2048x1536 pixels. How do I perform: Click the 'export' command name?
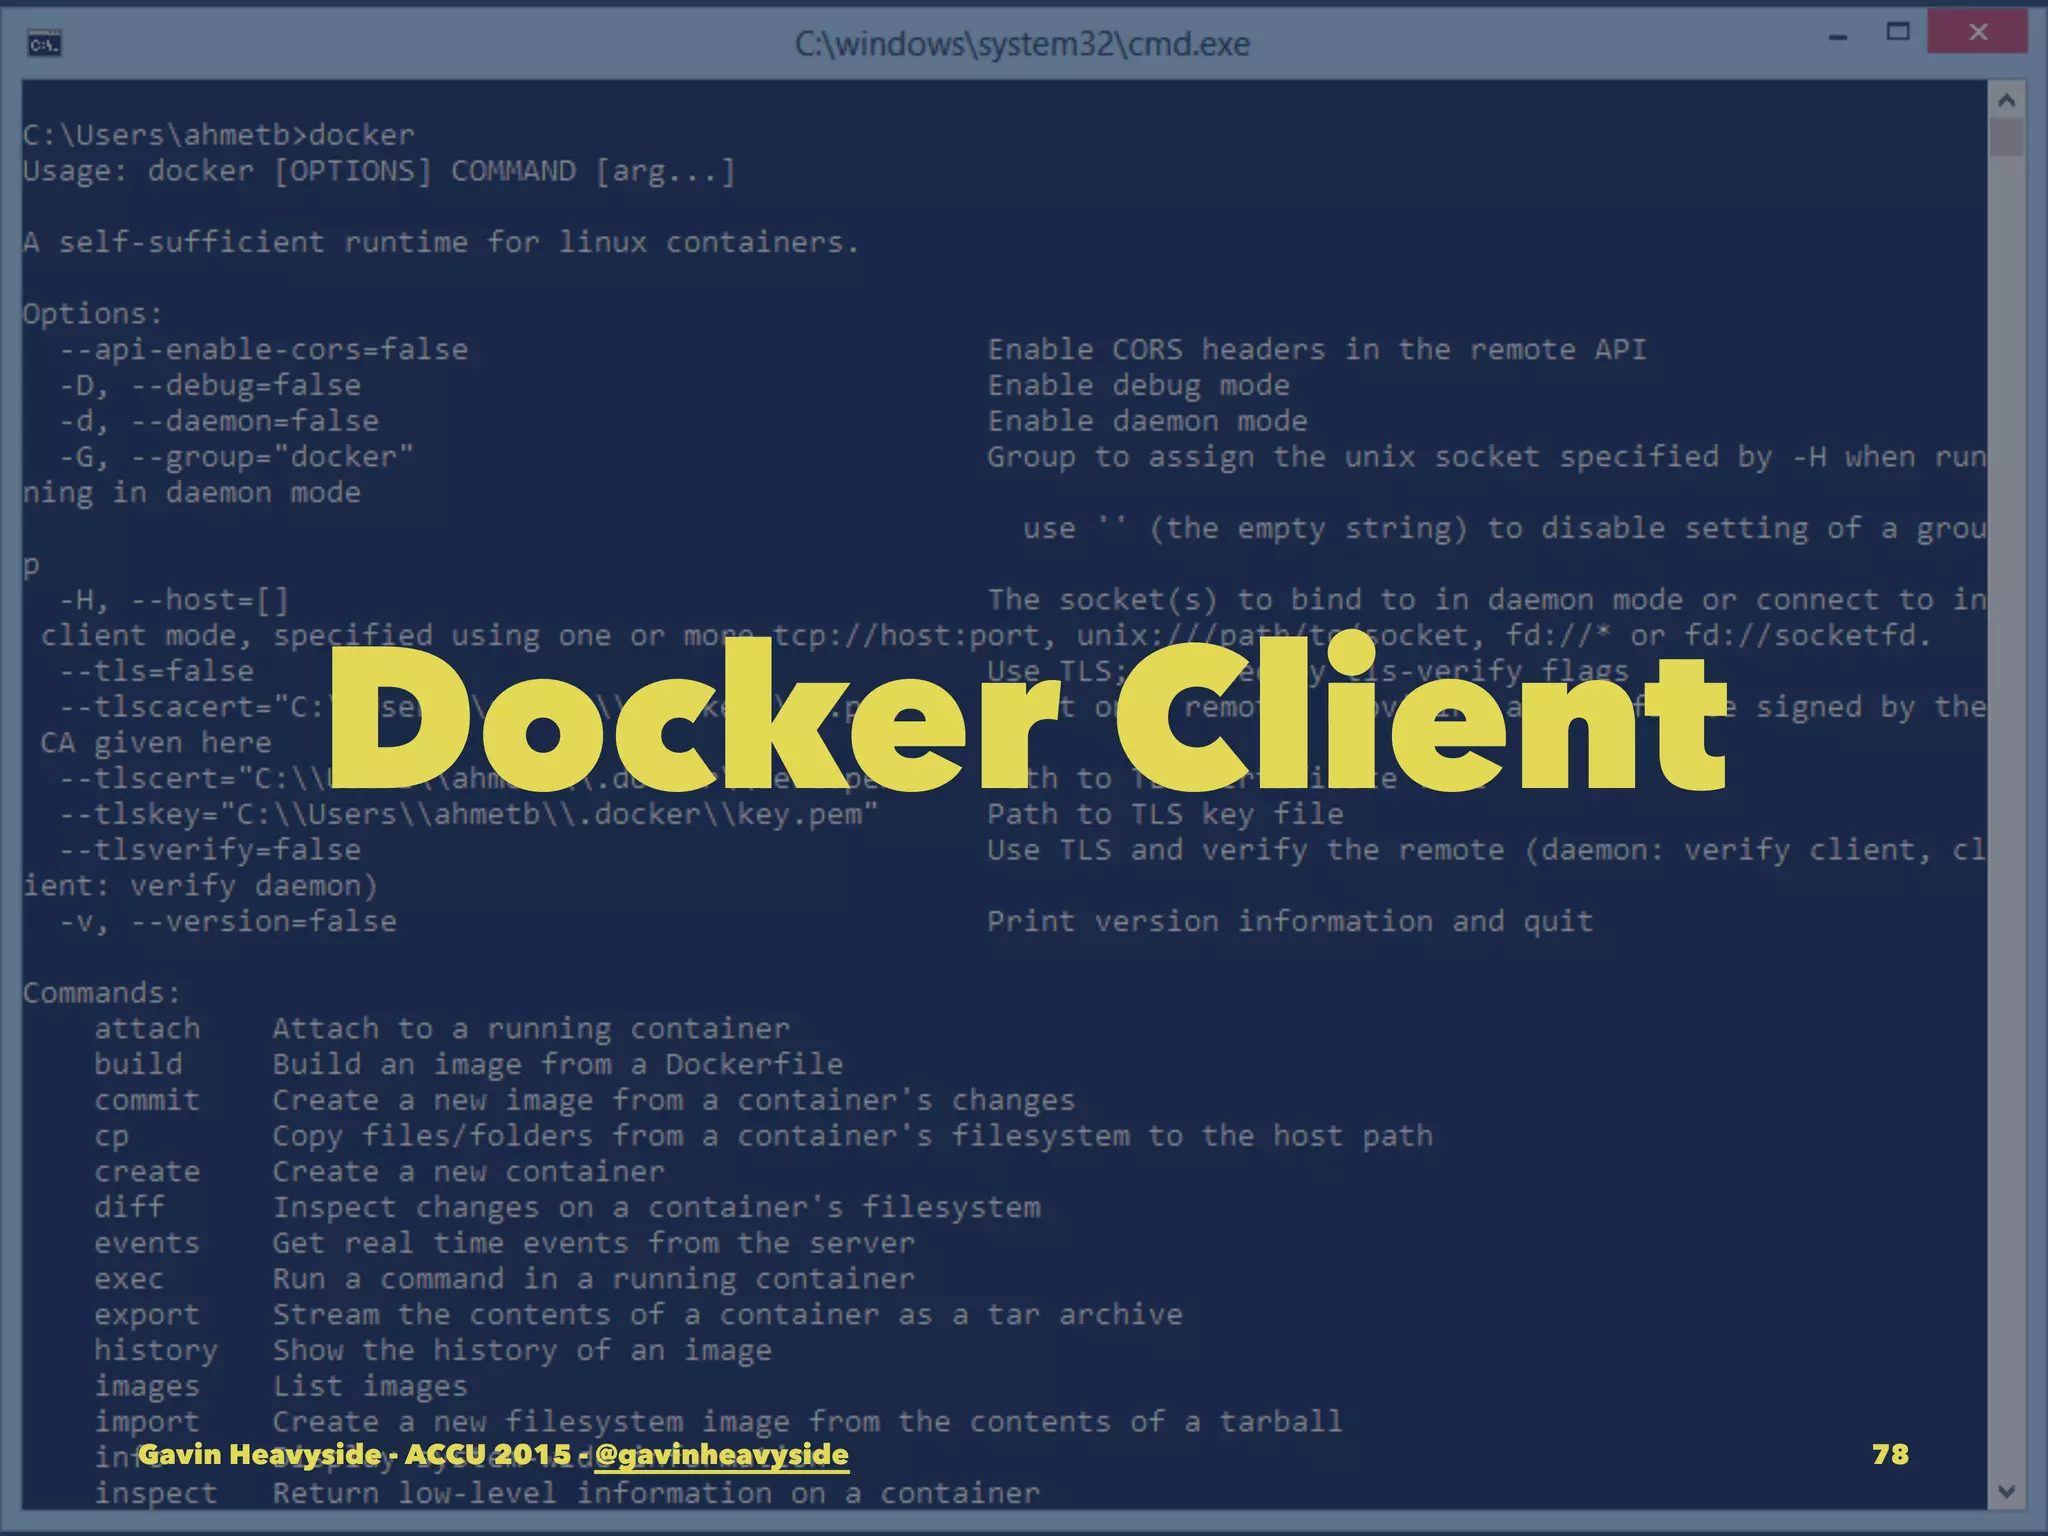pos(147,1315)
